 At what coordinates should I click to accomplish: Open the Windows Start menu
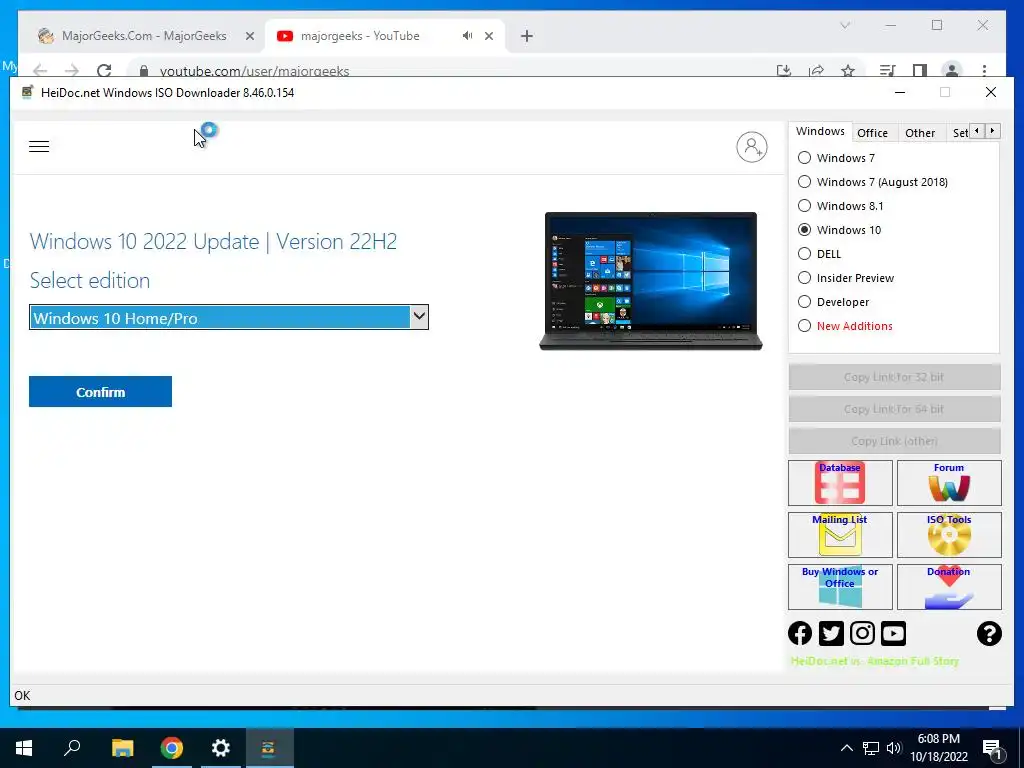[x=24, y=748]
